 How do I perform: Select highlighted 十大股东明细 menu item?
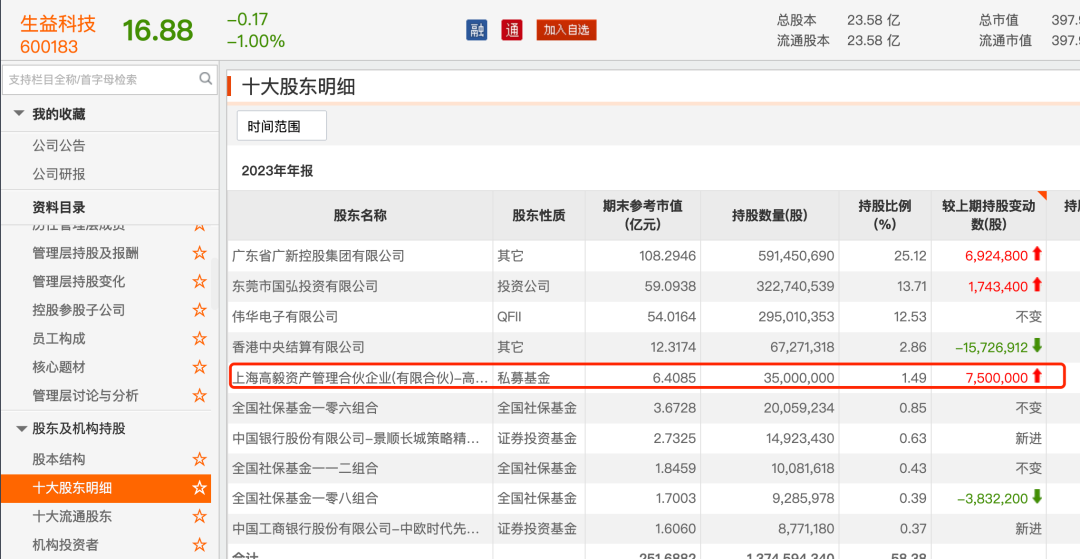click(106, 489)
